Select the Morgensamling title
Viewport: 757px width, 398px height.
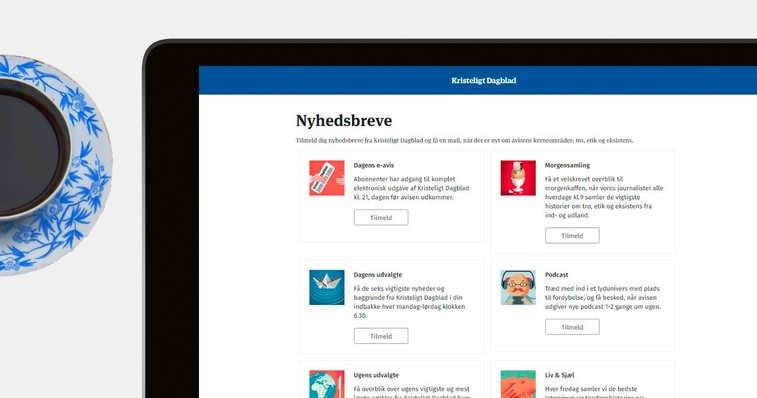(x=567, y=165)
